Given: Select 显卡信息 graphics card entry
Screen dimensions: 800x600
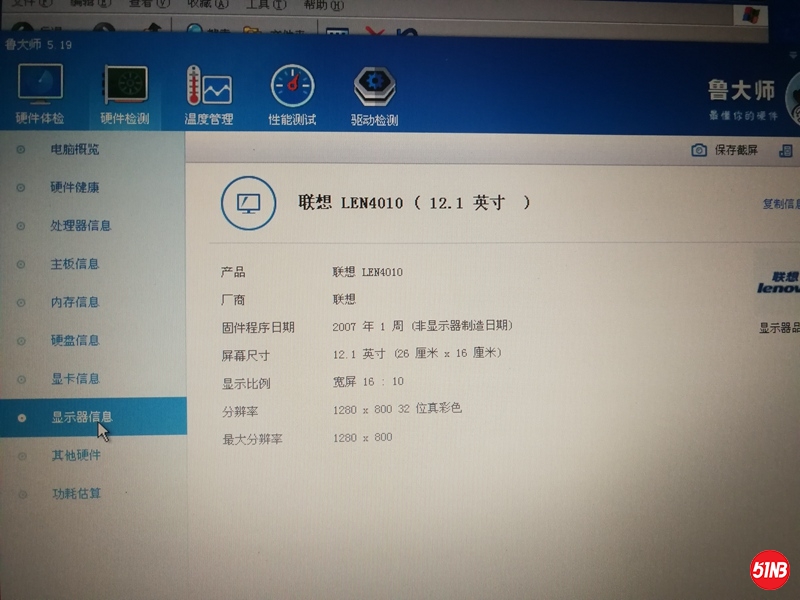Looking at the screenshot, I should (x=75, y=379).
